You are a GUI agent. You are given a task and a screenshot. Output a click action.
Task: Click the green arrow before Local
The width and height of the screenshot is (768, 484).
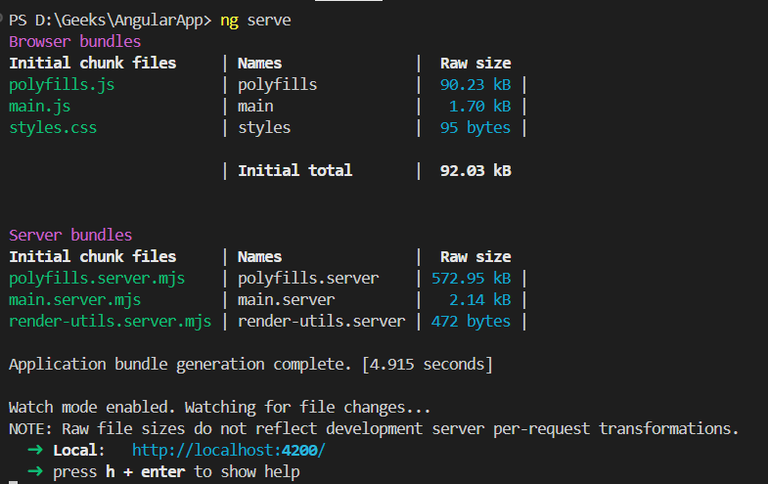(x=35, y=450)
